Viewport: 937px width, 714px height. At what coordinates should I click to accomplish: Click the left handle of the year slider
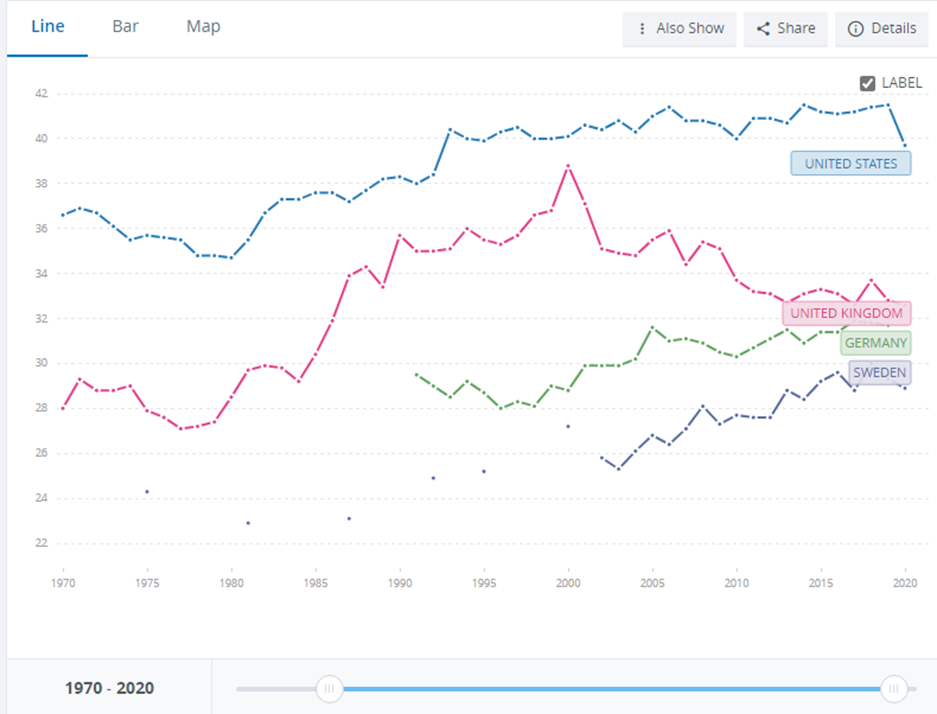coord(328,688)
